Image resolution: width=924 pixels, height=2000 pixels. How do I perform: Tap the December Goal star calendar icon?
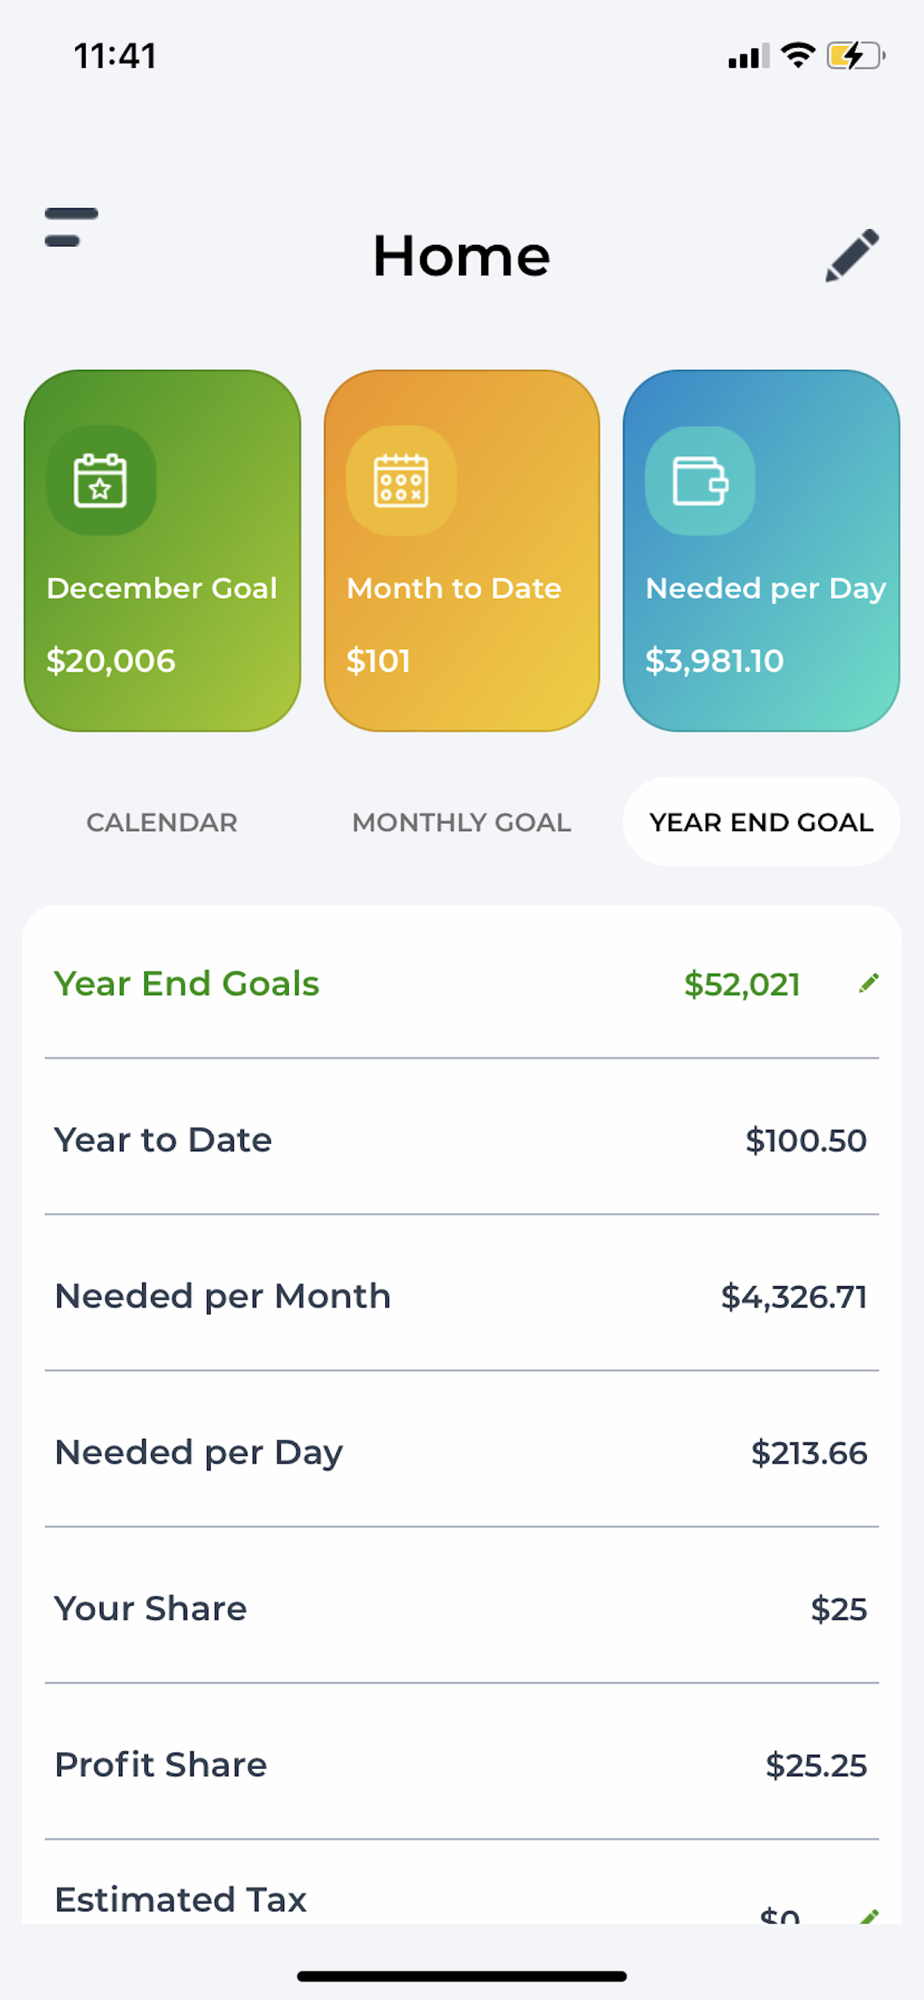click(101, 481)
